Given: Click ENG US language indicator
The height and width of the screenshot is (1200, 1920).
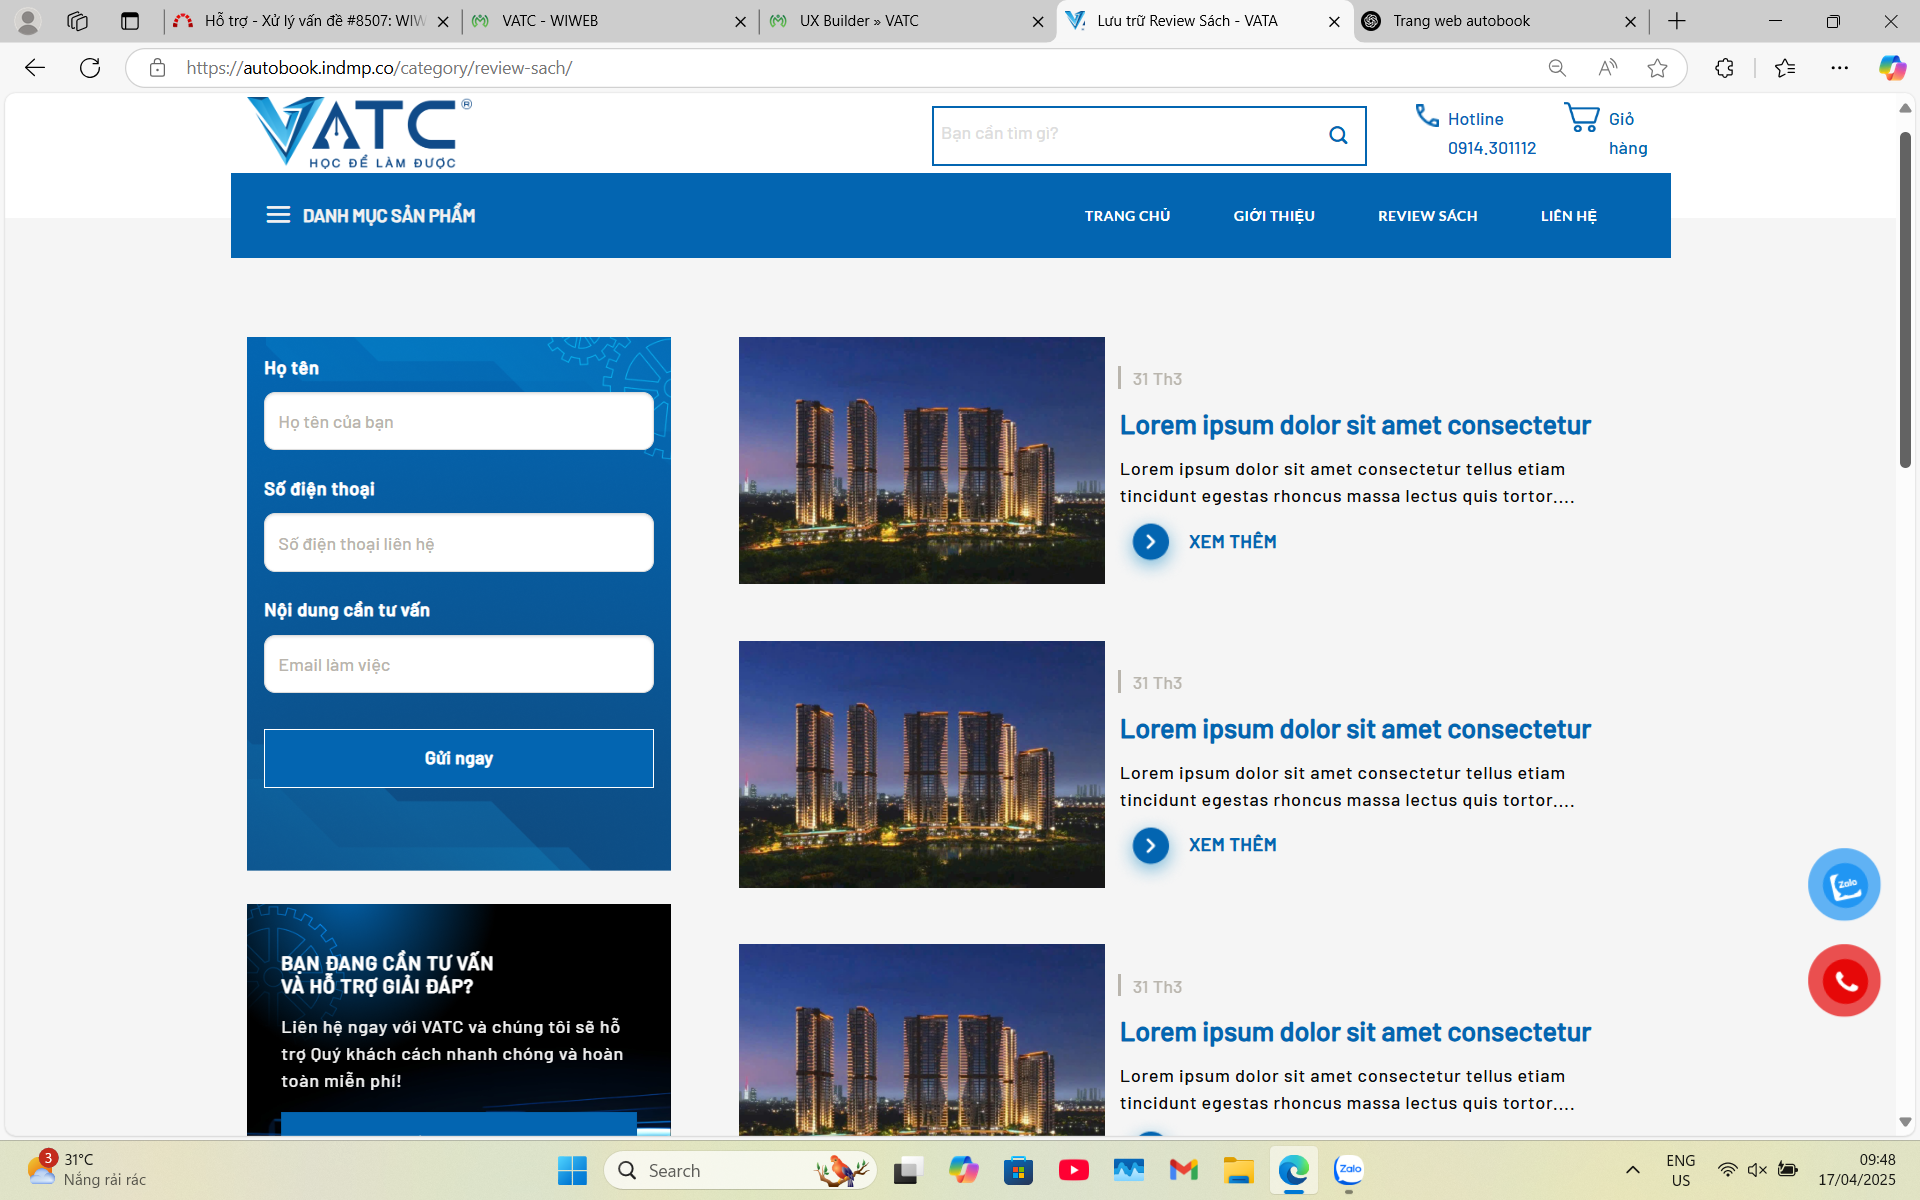Looking at the screenshot, I should (1680, 1170).
